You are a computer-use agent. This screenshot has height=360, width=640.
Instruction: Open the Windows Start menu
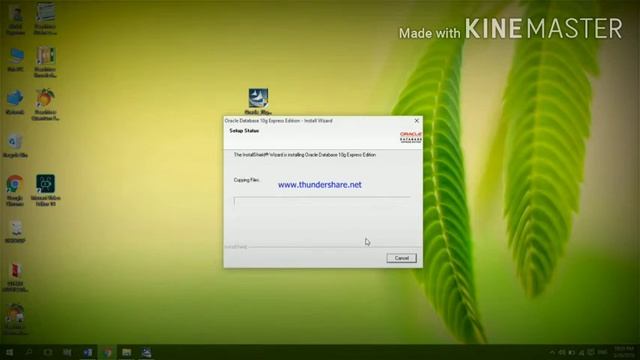9,352
